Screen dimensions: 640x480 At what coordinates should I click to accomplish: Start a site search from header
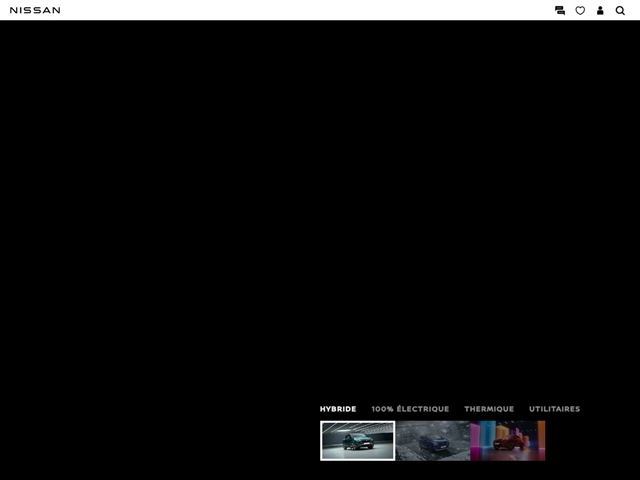click(620, 10)
